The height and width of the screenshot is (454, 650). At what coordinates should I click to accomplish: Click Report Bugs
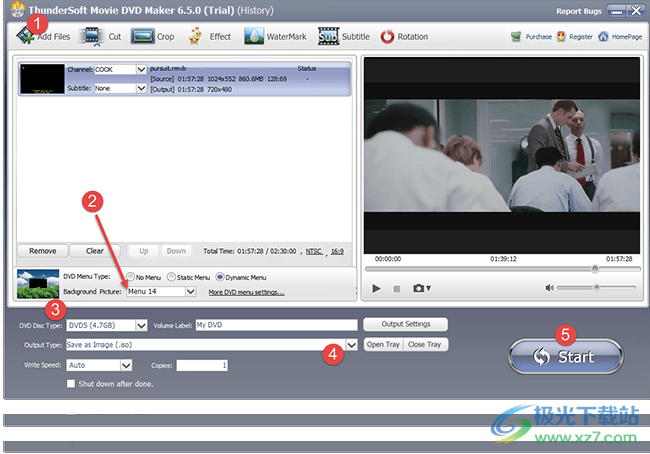coord(579,11)
